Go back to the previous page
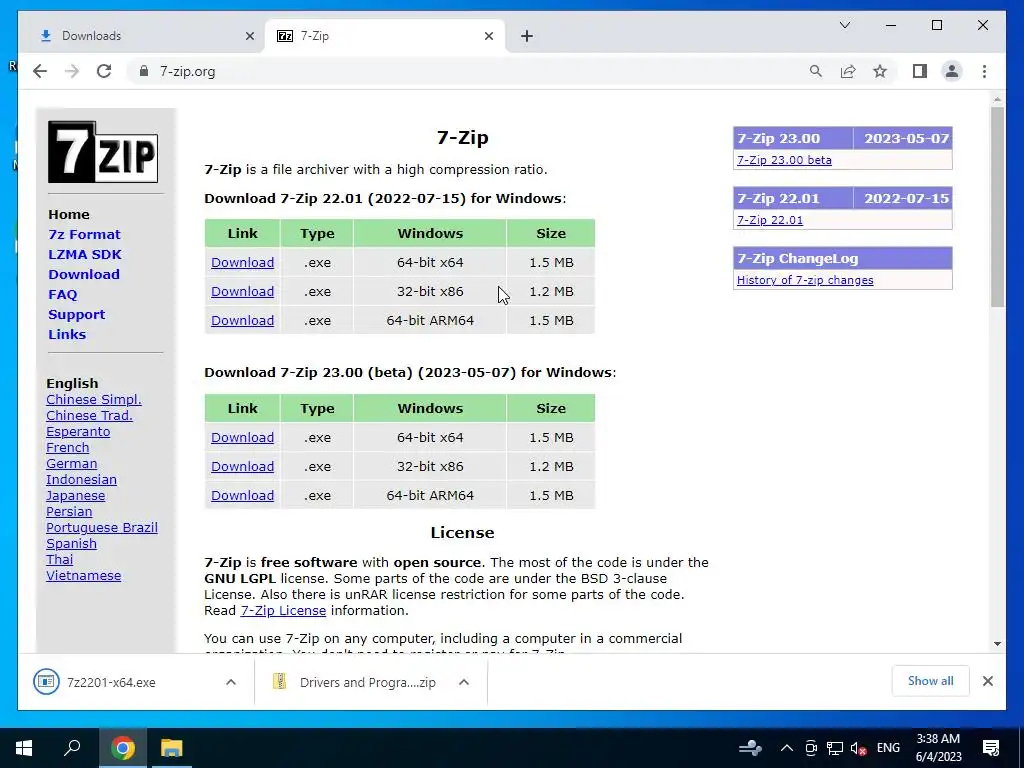The width and height of the screenshot is (1024, 768). click(40, 71)
